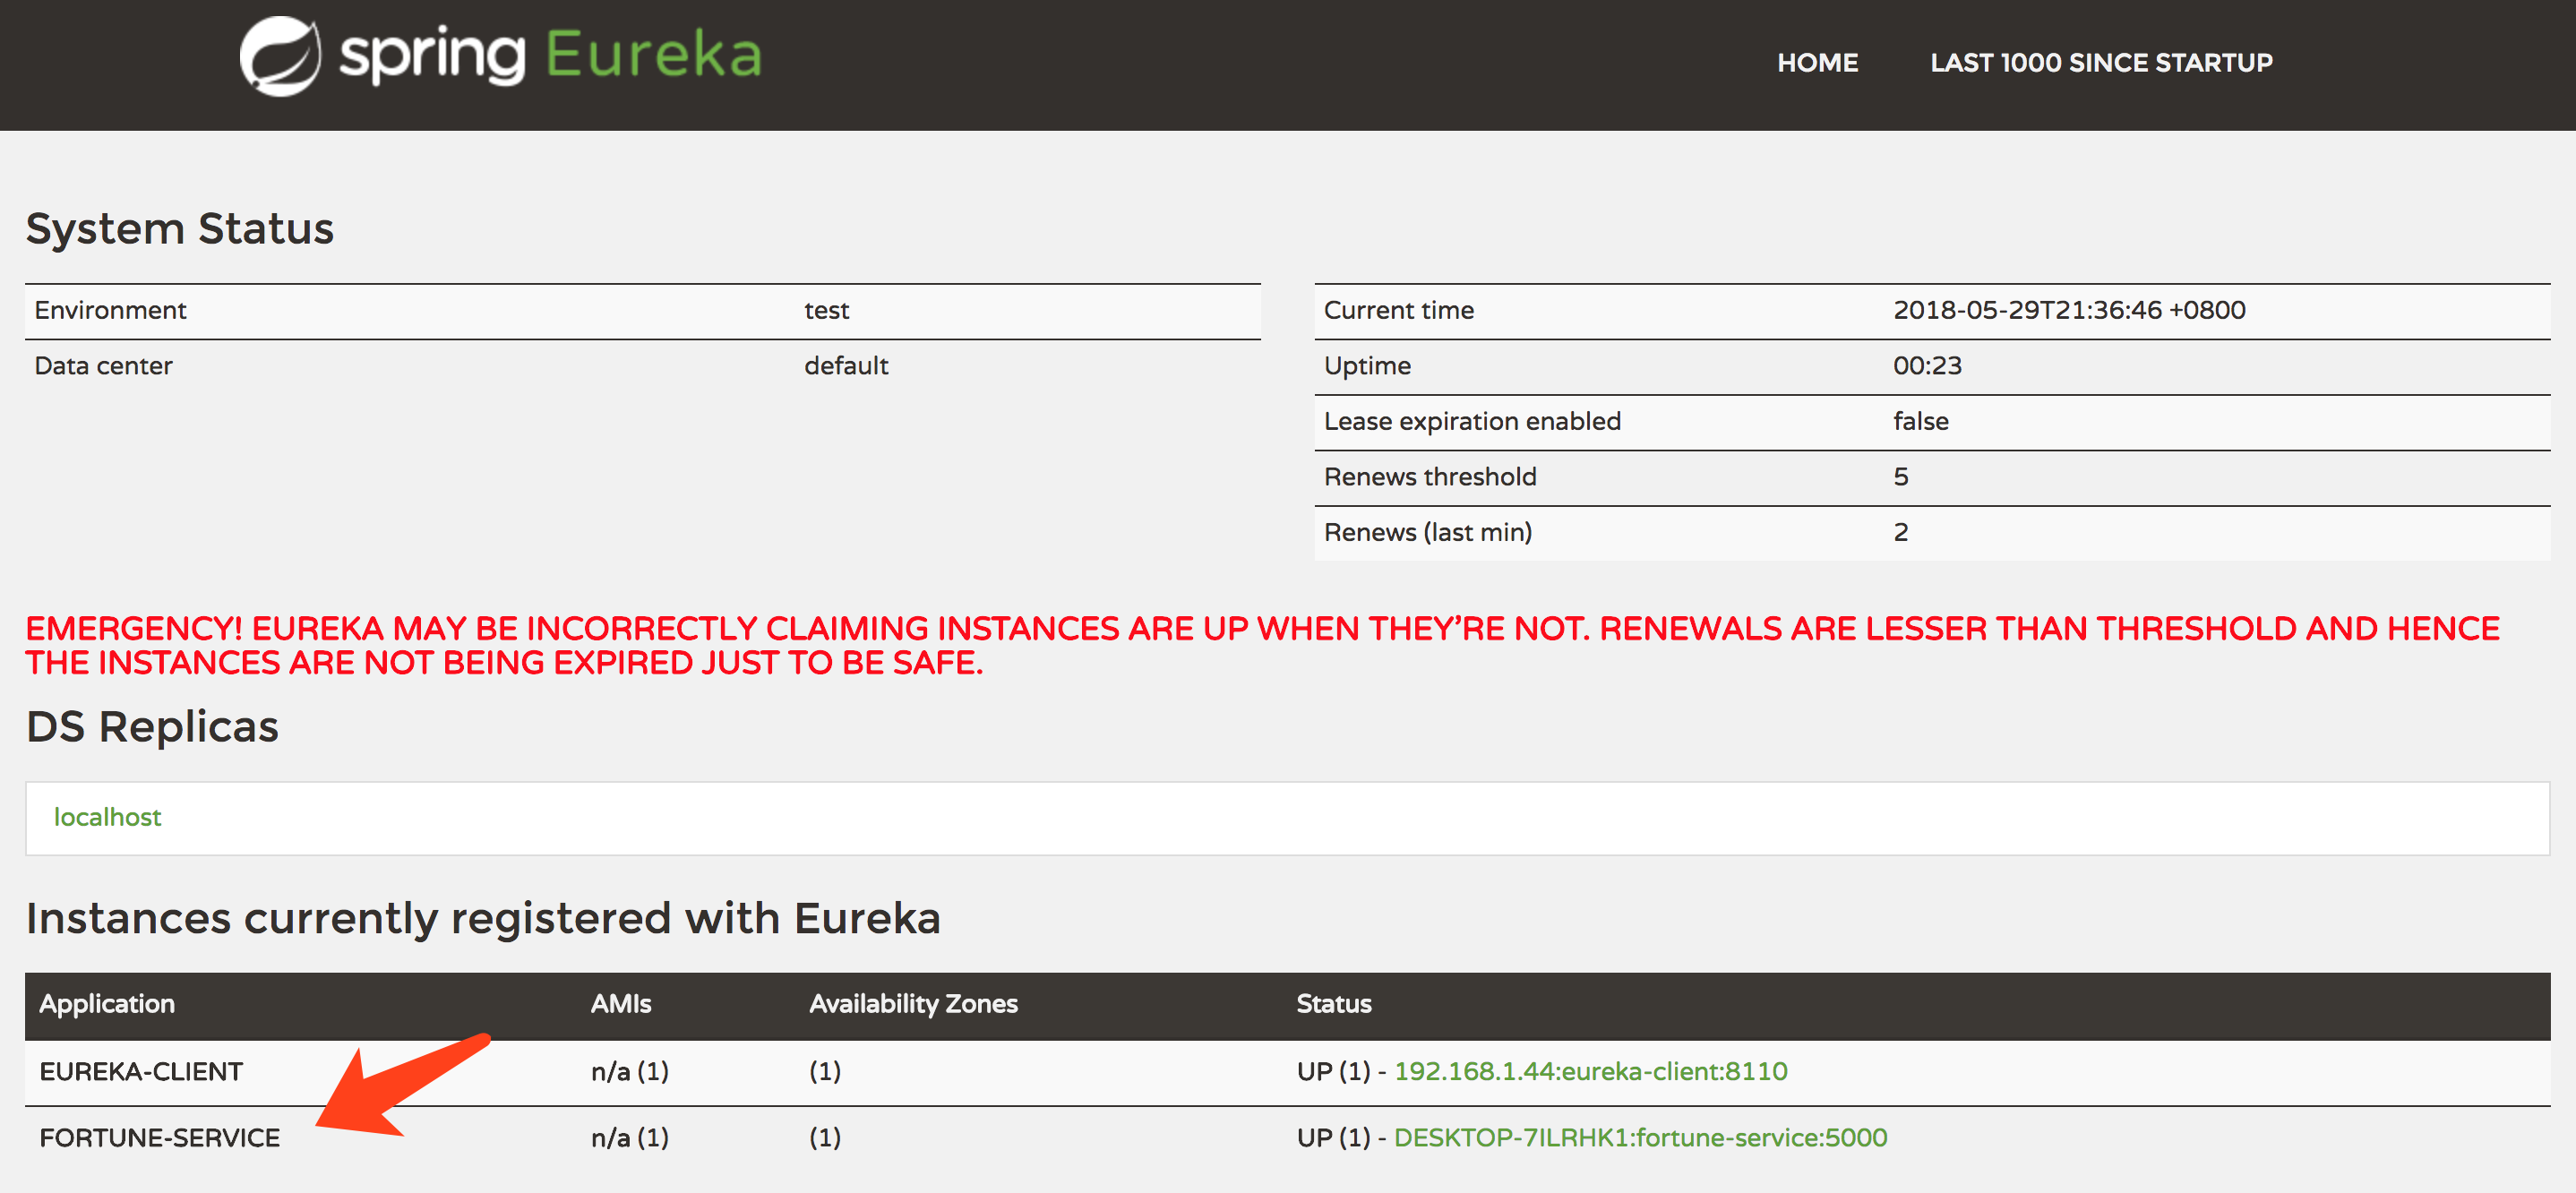Select the Data center label

coord(103,366)
